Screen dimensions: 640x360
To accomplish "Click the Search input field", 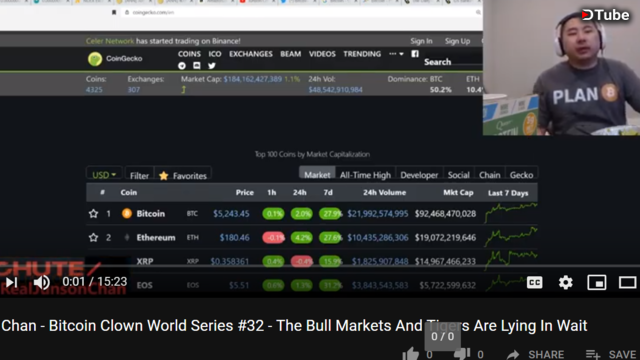I will tap(453, 62).
